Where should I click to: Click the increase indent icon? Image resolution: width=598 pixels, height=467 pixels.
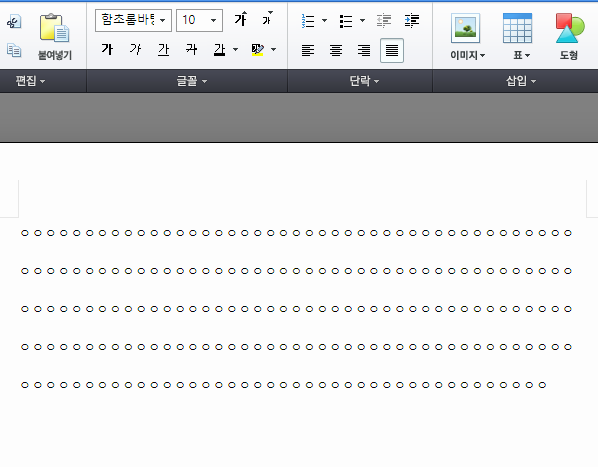tap(412, 21)
